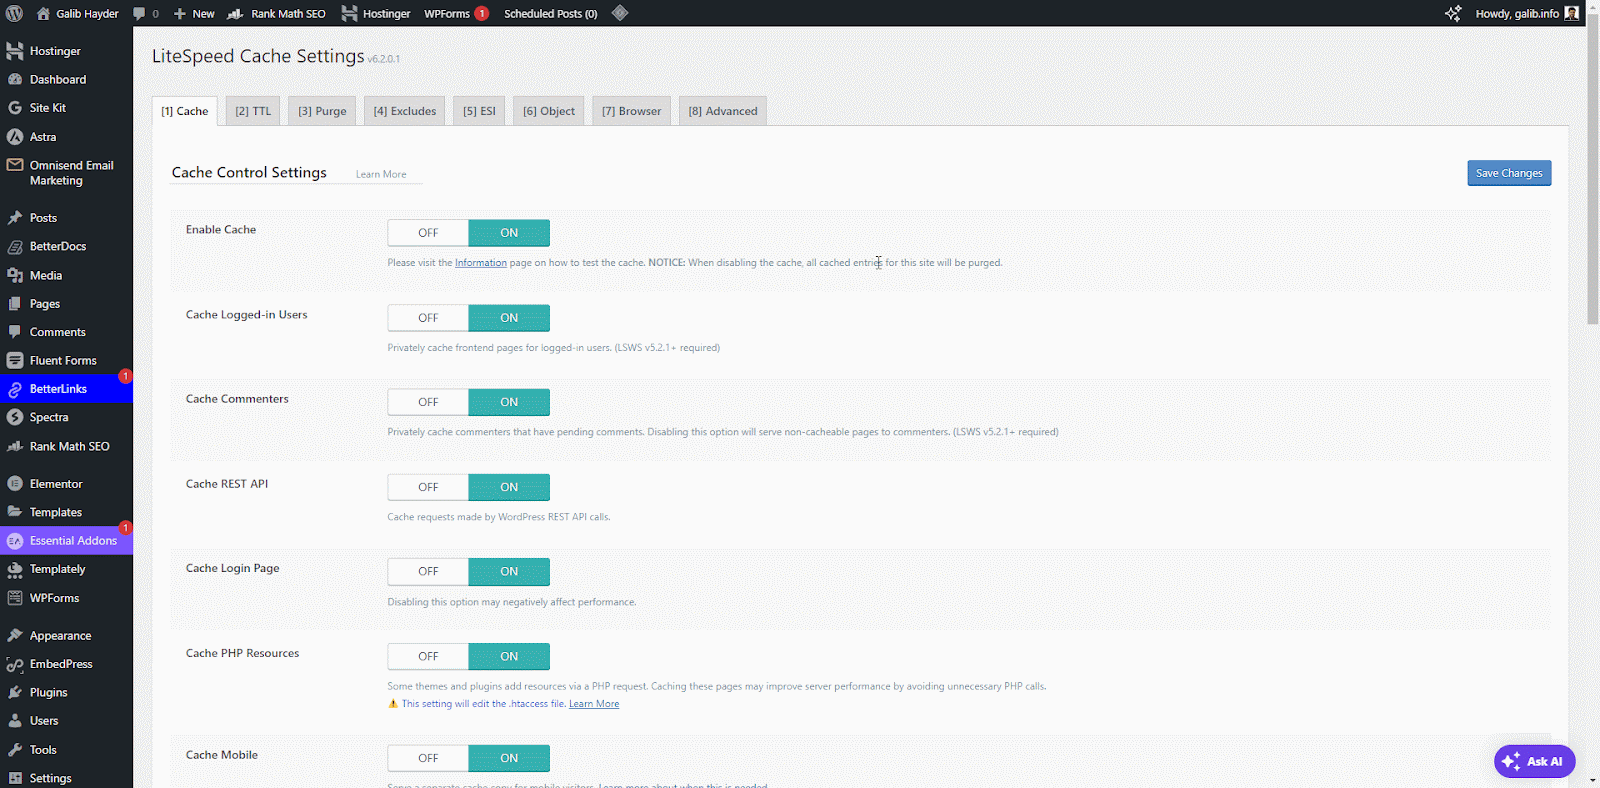Click the Tools wrench icon
1600x788 pixels.
pyautogui.click(x=15, y=750)
